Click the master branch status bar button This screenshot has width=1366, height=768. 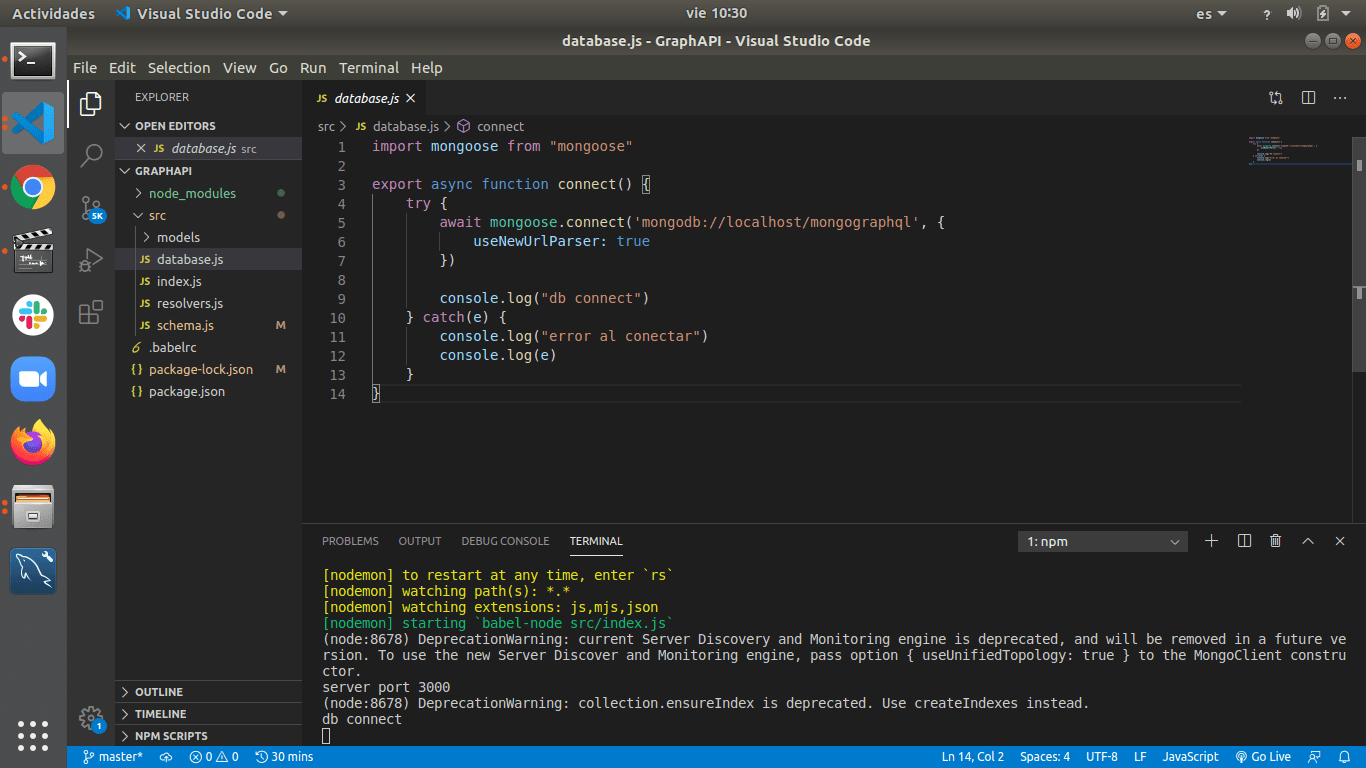pos(112,757)
